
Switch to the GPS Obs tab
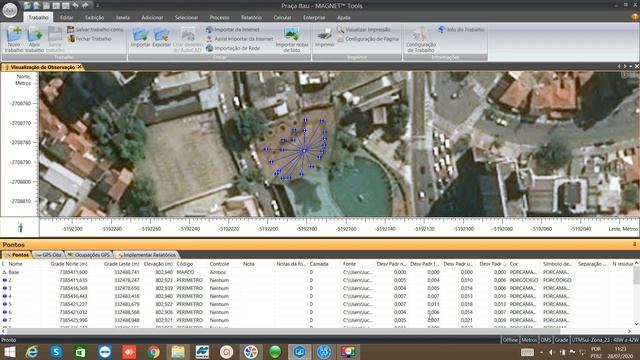coord(48,255)
